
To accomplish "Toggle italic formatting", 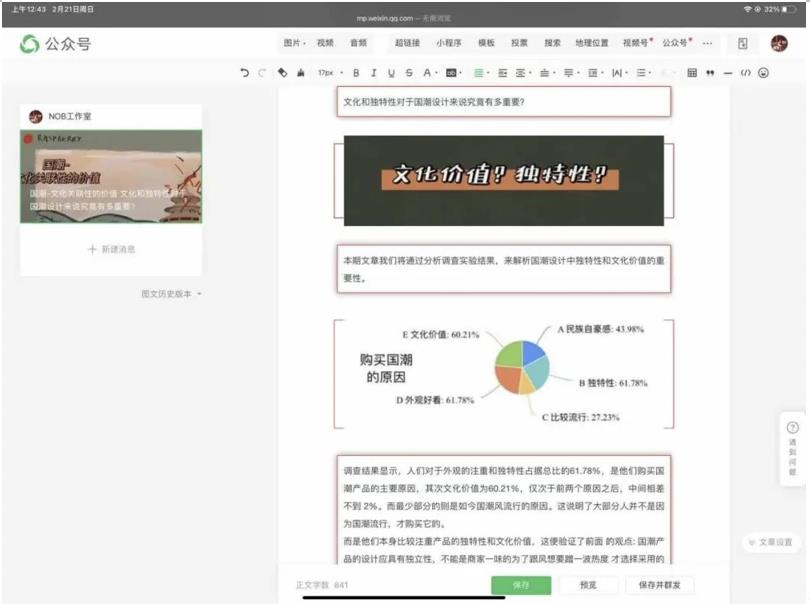I will pyautogui.click(x=373, y=73).
